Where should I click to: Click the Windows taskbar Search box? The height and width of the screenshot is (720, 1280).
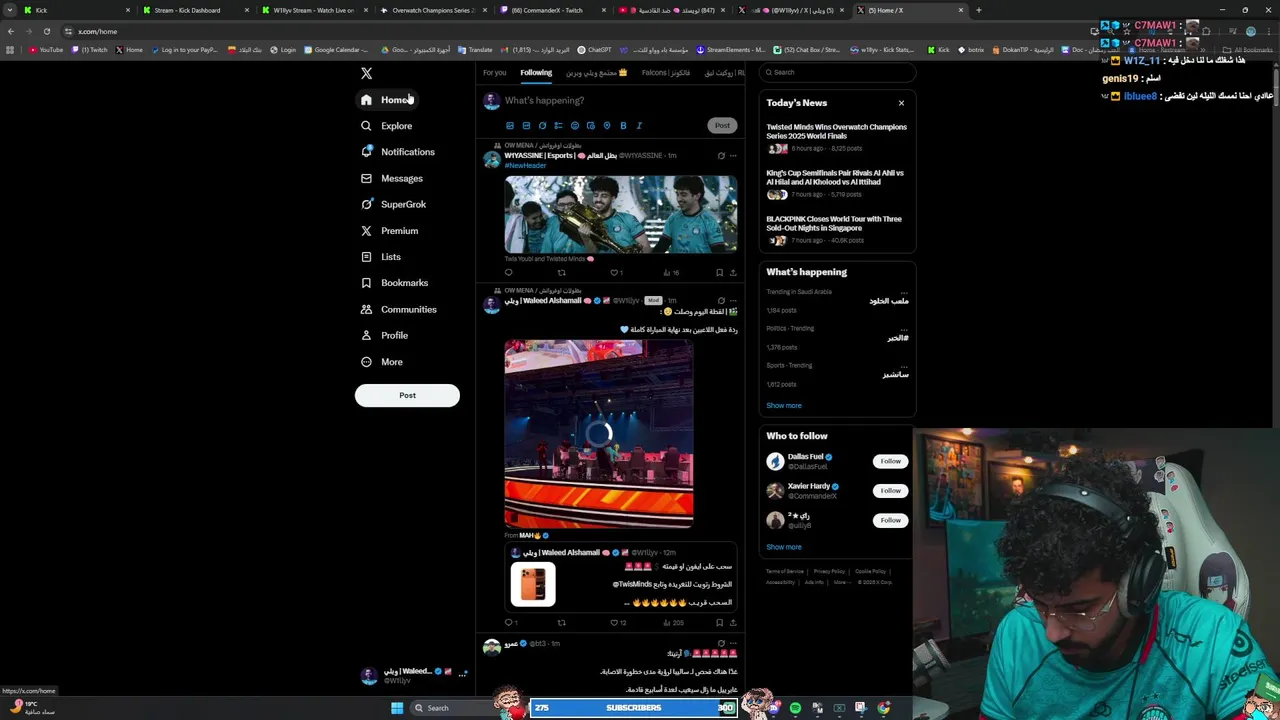click(x=453, y=708)
